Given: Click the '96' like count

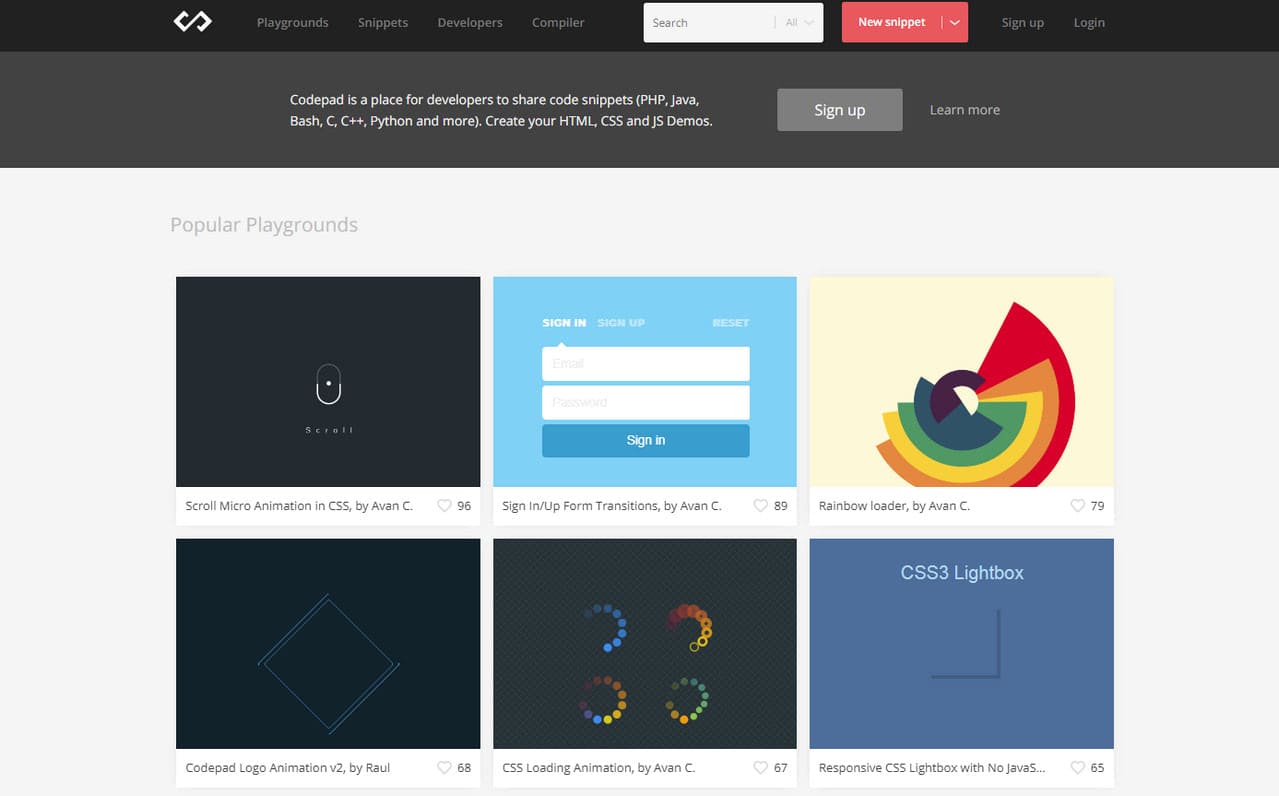Looking at the screenshot, I should (464, 506).
